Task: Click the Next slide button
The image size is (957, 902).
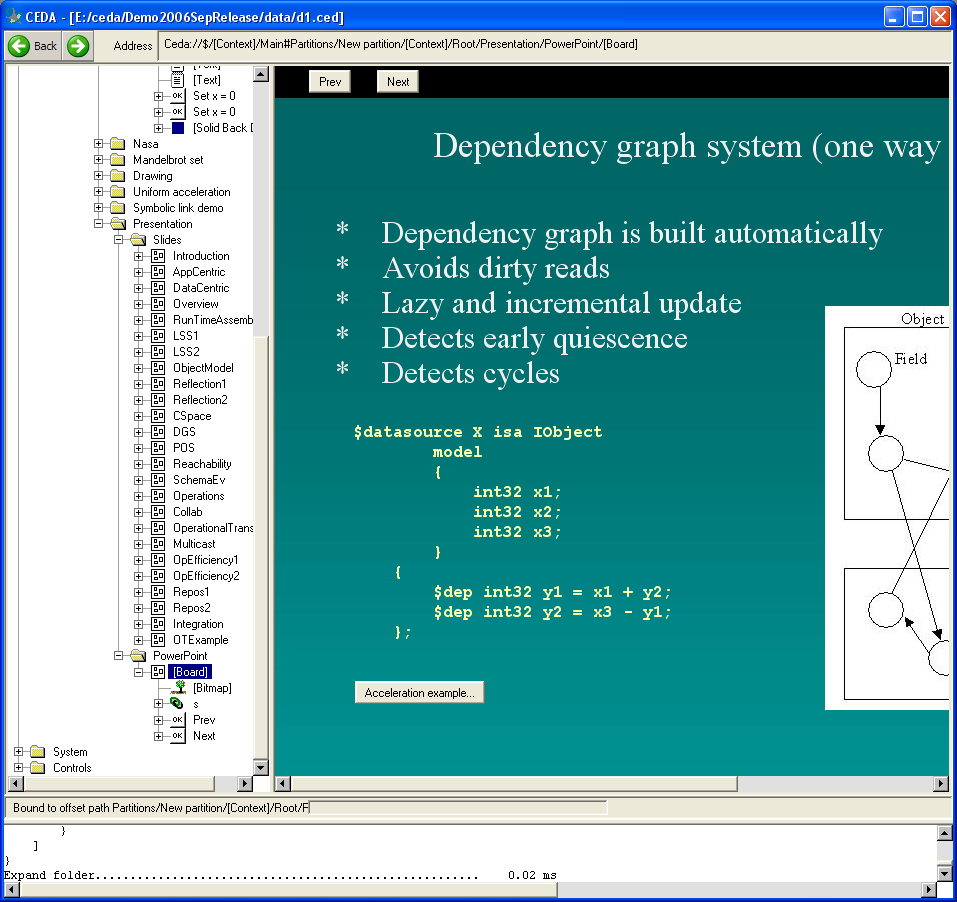Action: (398, 82)
